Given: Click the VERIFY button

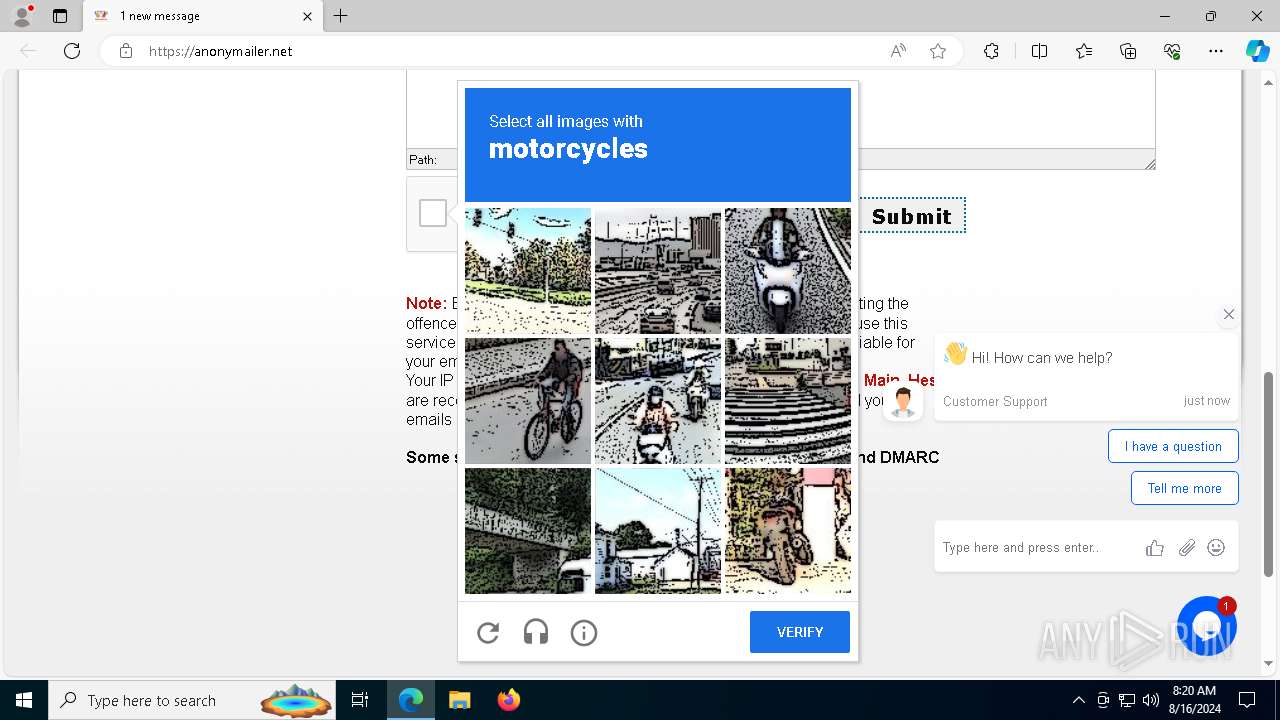Looking at the screenshot, I should tap(800, 632).
